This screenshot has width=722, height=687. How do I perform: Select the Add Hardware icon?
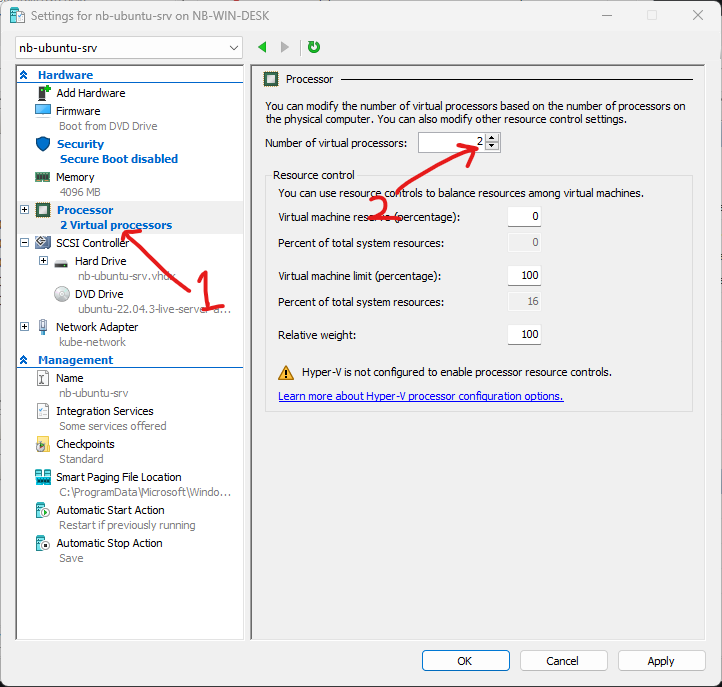[43, 93]
